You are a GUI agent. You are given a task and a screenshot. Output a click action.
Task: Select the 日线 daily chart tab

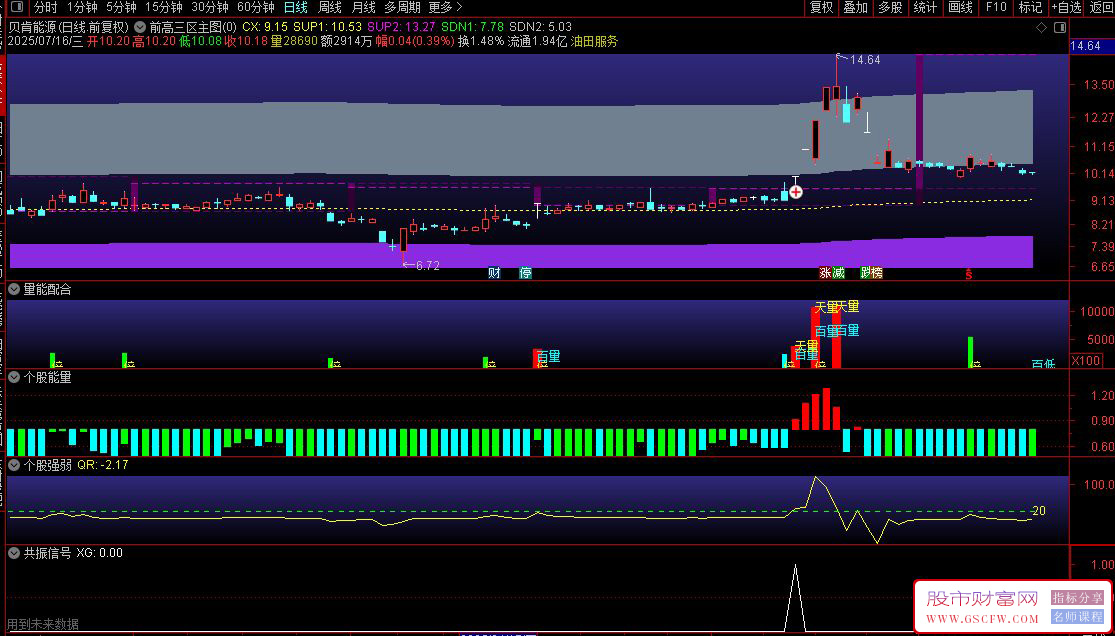pyautogui.click(x=296, y=8)
